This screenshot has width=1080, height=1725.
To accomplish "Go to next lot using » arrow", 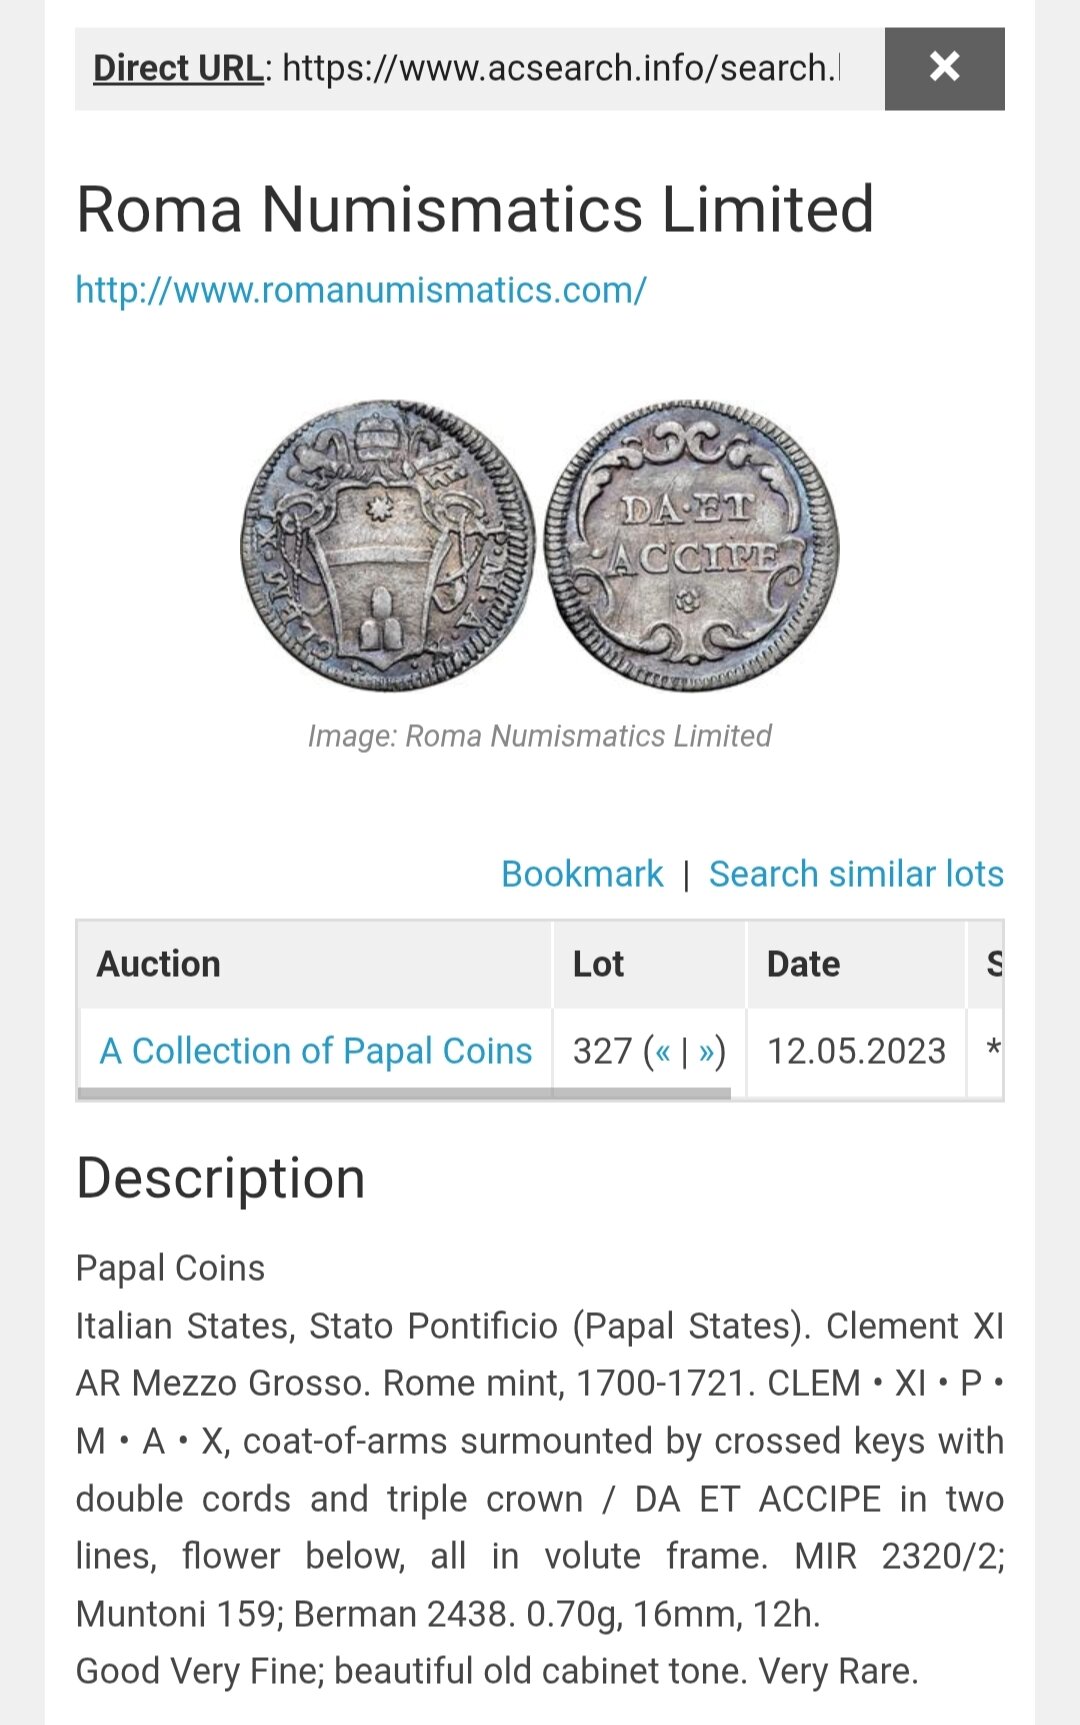I will [x=707, y=1051].
